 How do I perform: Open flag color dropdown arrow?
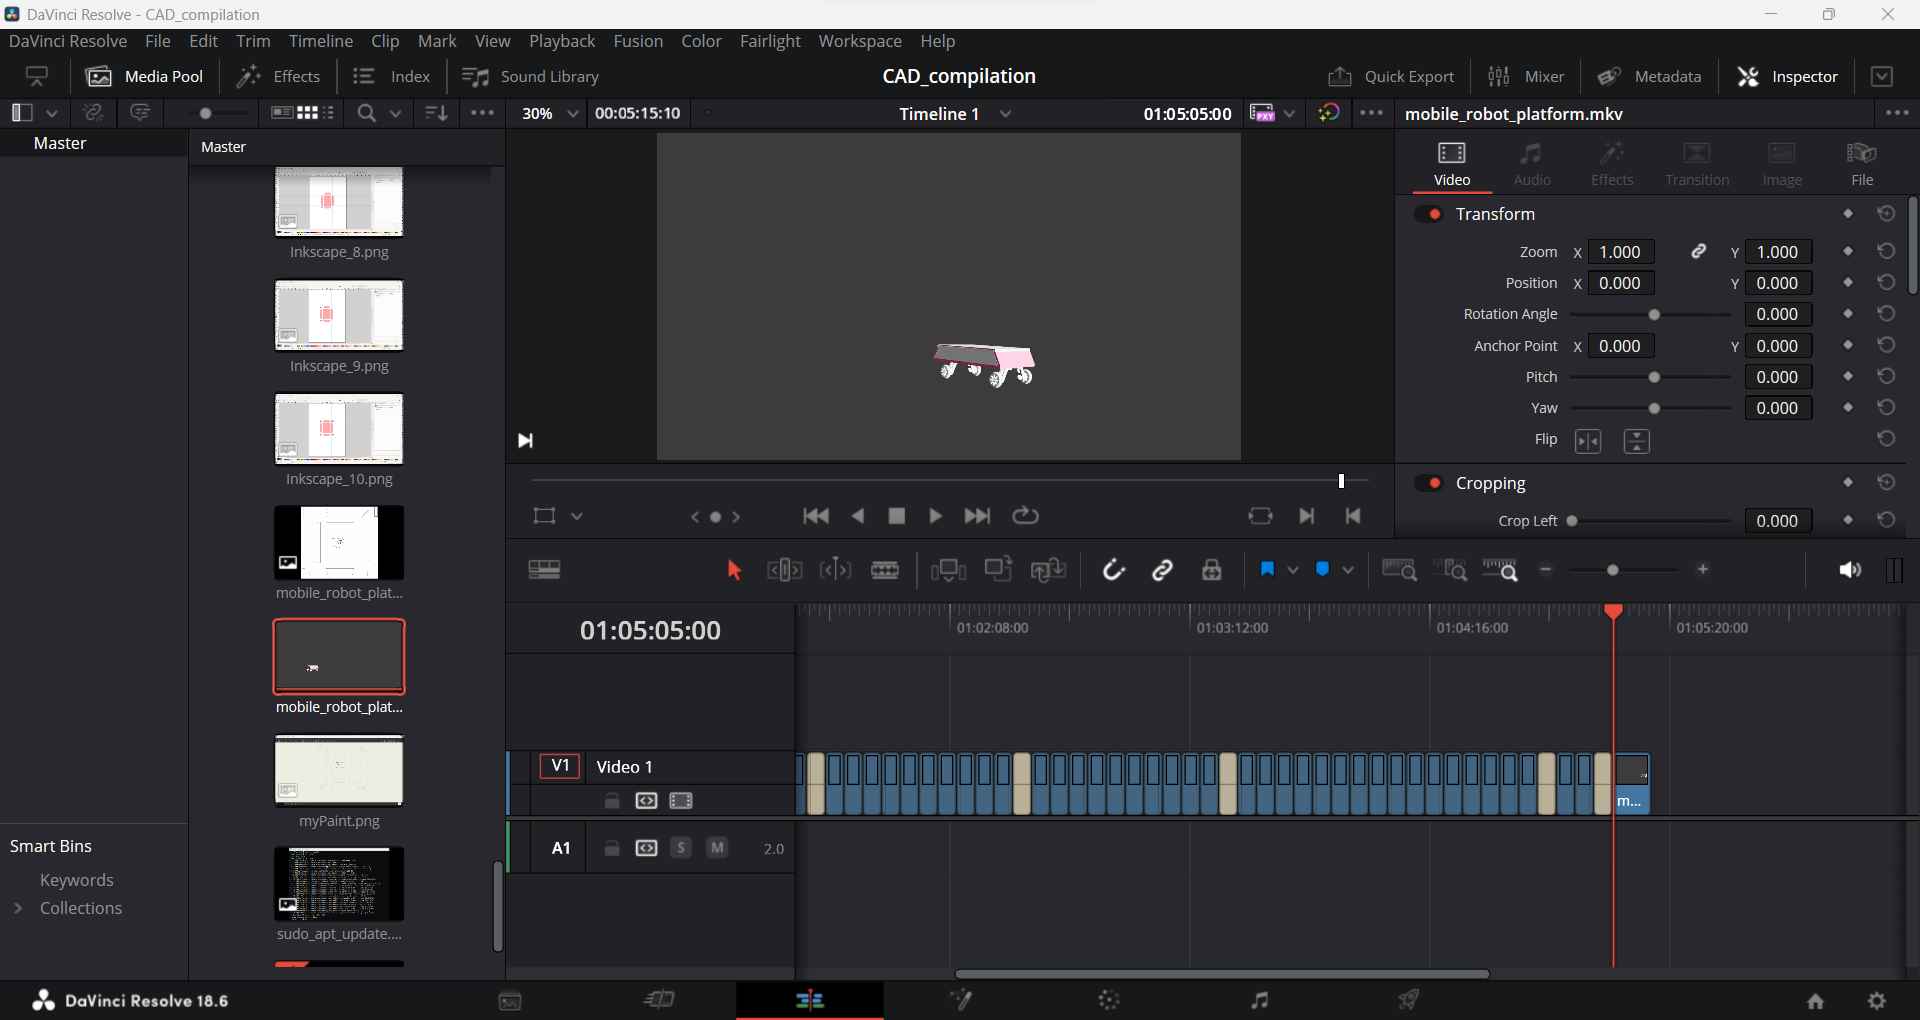(1293, 570)
